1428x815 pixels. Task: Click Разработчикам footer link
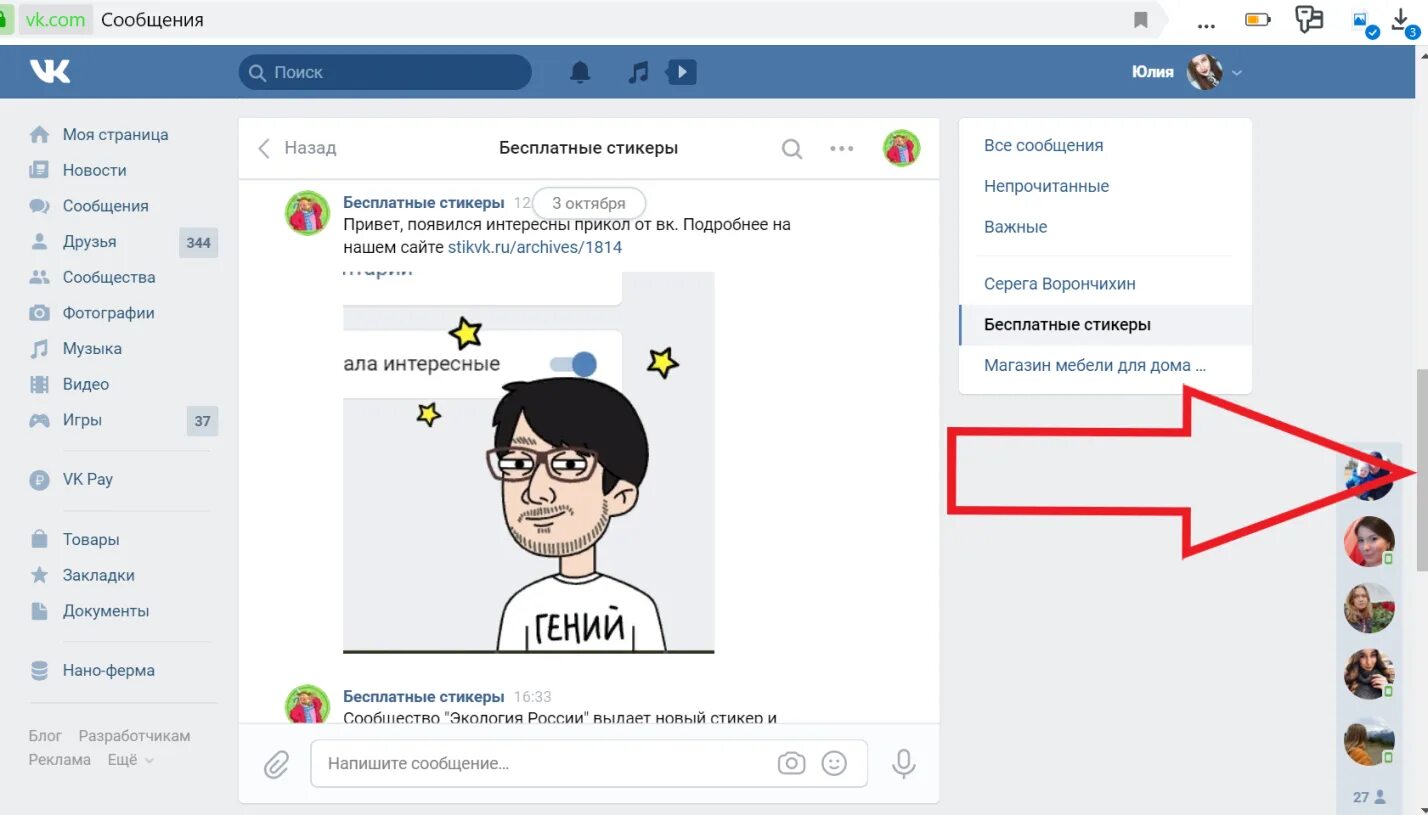coord(134,736)
